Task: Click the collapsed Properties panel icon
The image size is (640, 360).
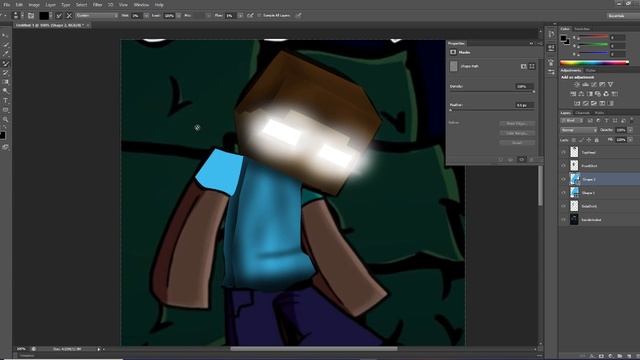Action: click(x=551, y=48)
